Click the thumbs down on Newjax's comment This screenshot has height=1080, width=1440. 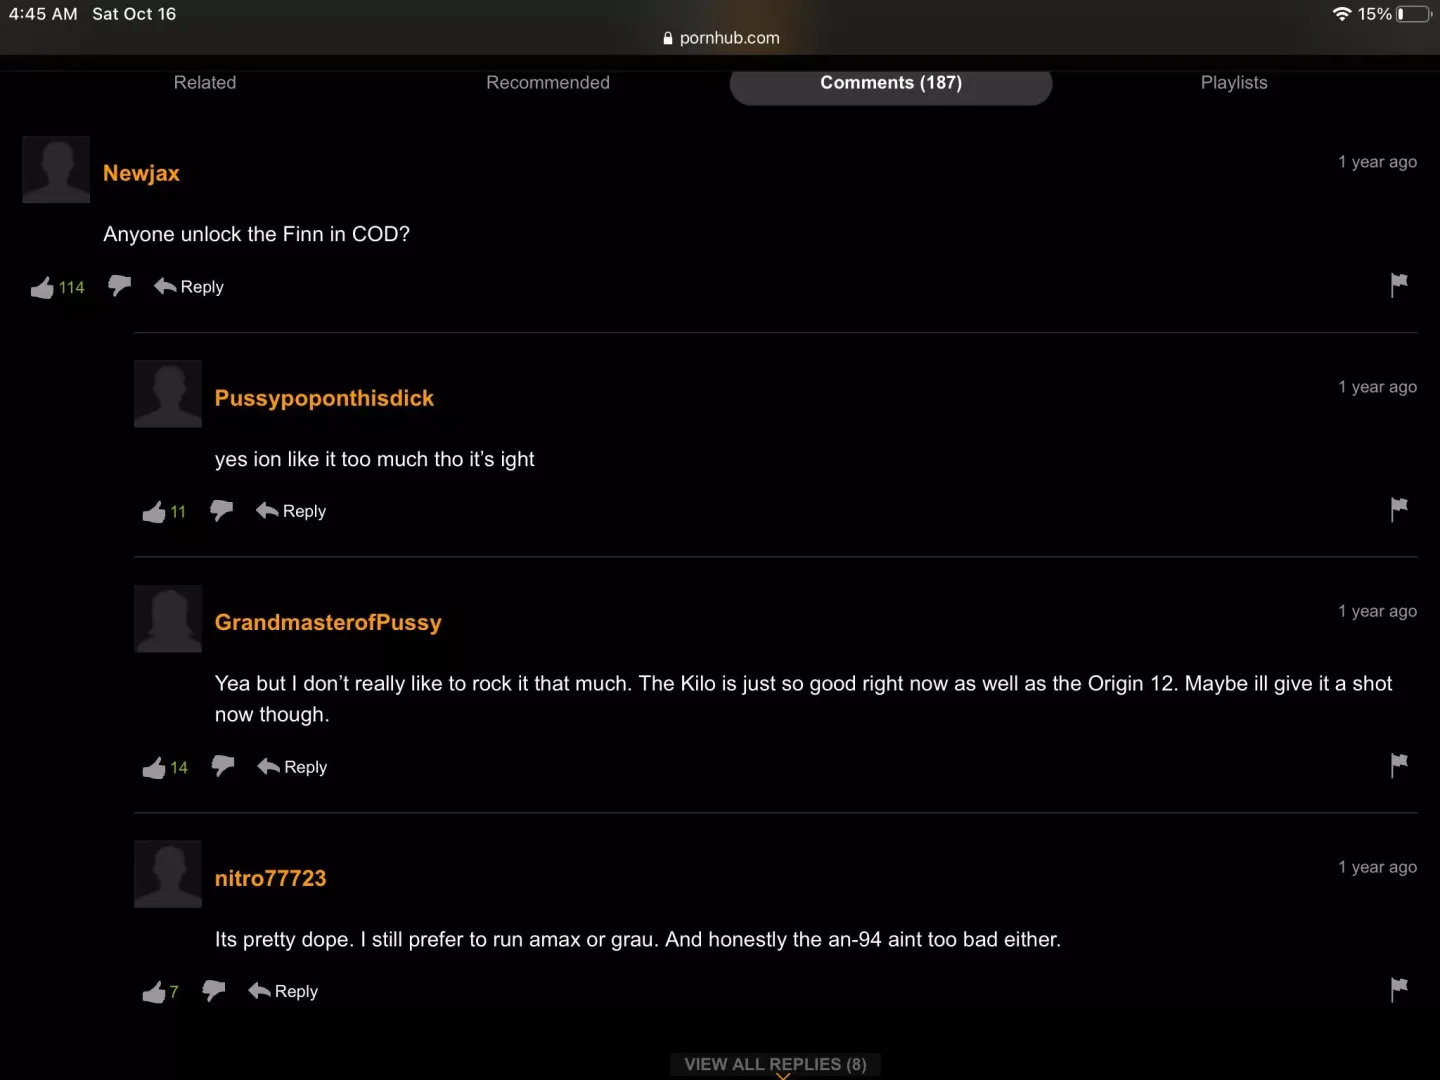pyautogui.click(x=118, y=286)
